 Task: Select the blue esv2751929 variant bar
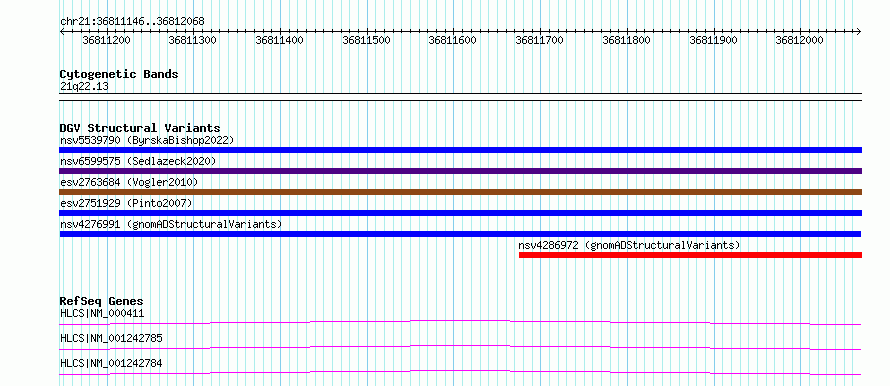pos(460,213)
